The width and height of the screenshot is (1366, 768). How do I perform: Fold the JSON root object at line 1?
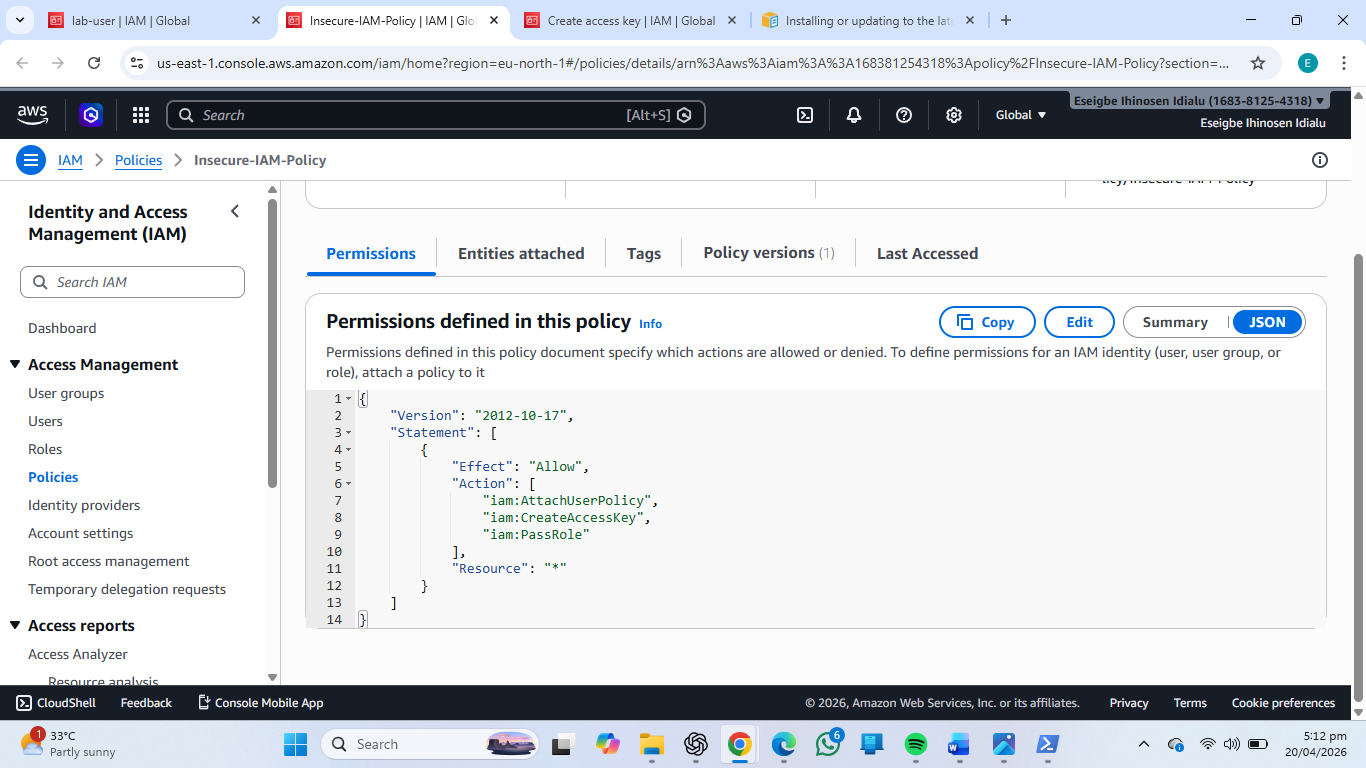click(348, 399)
